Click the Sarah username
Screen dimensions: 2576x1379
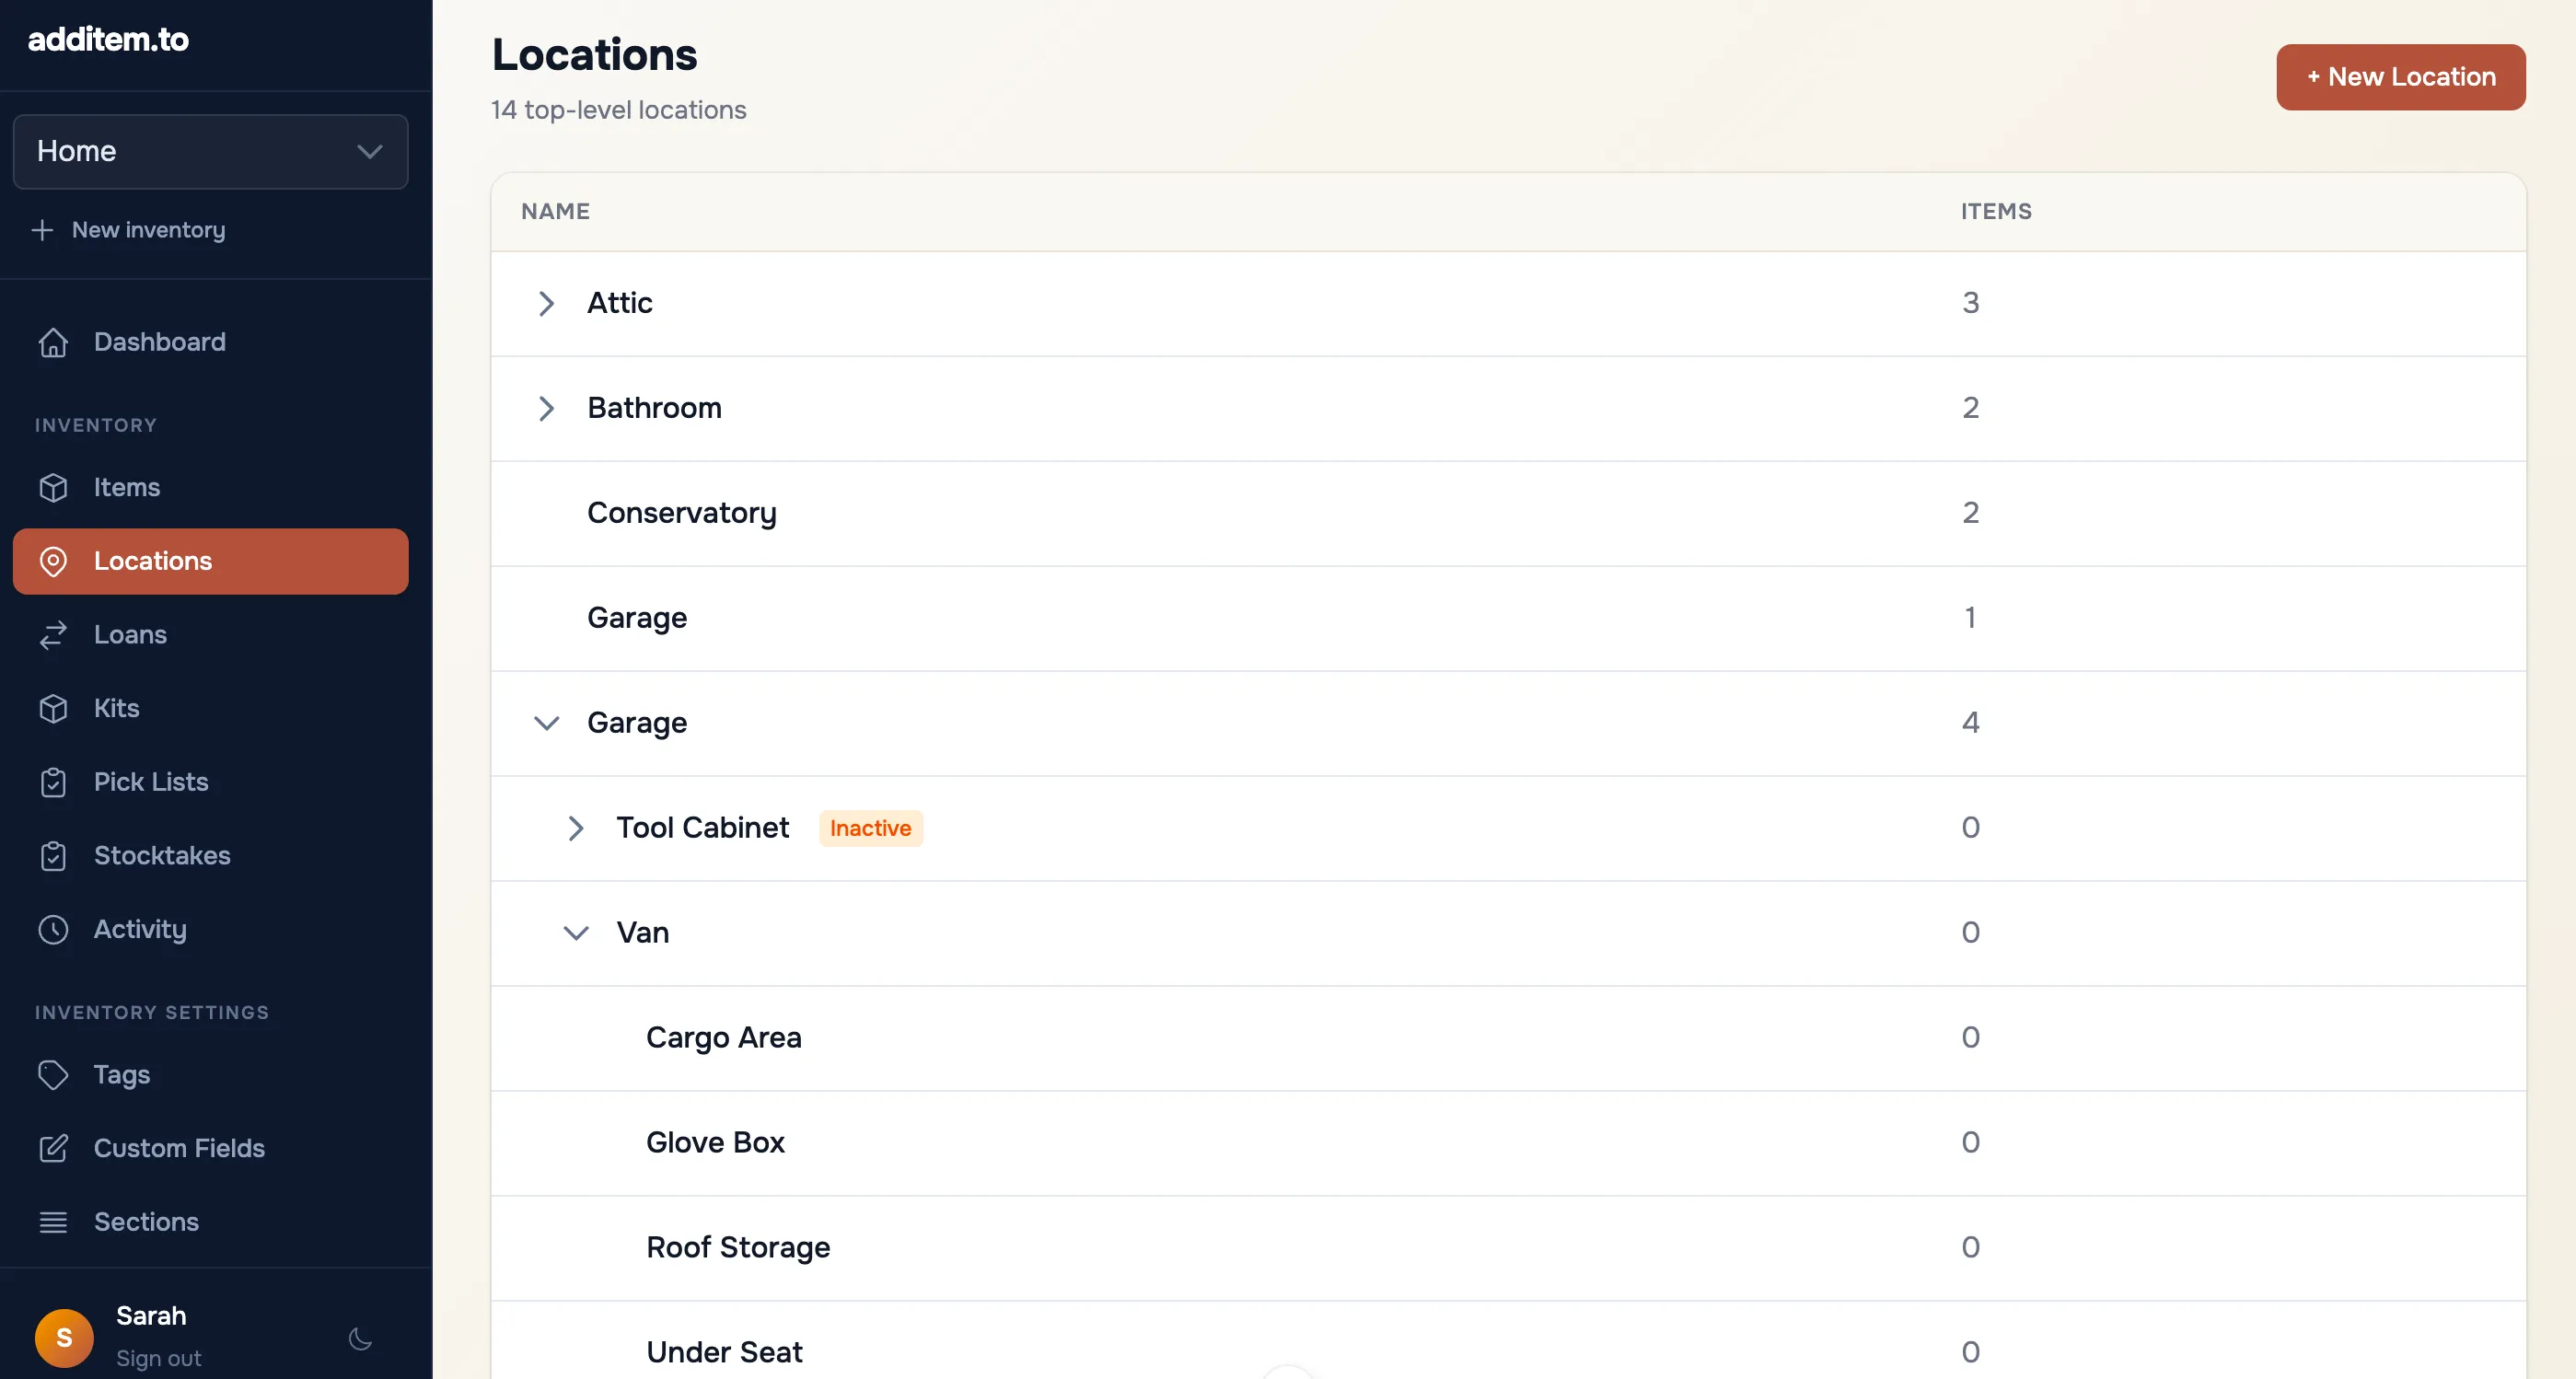[151, 1316]
